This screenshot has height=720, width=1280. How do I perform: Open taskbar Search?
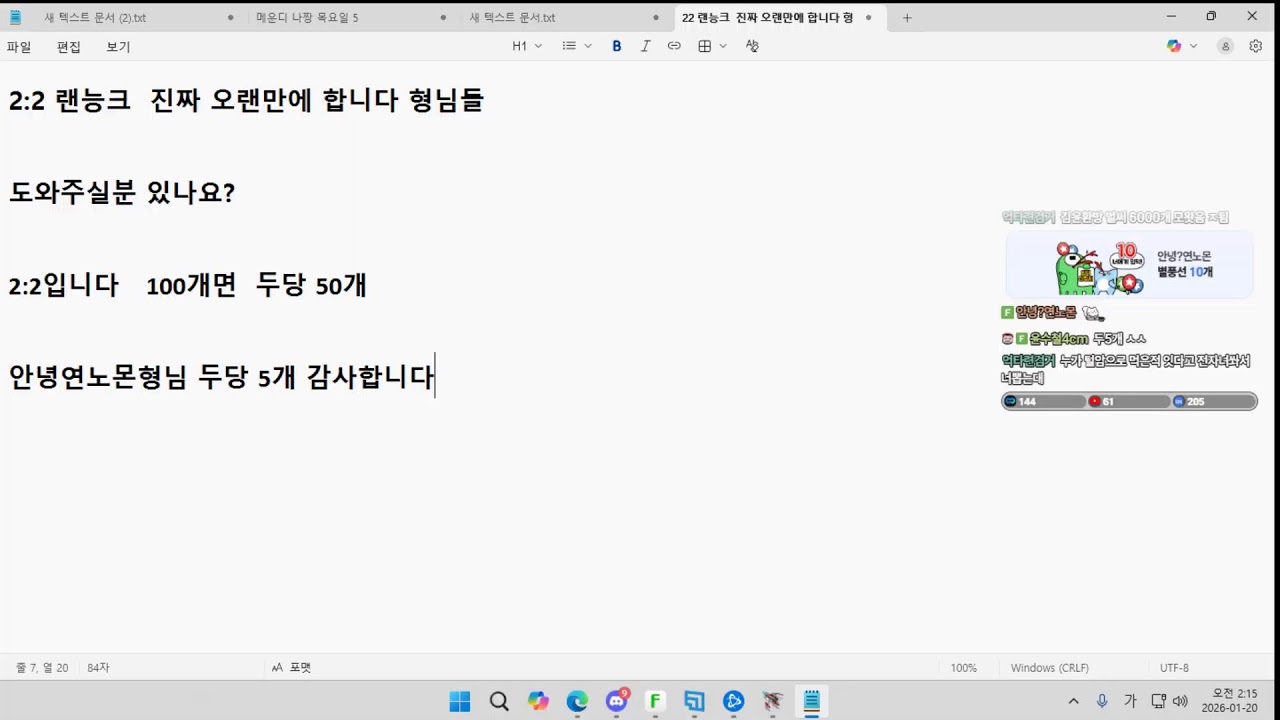click(499, 701)
